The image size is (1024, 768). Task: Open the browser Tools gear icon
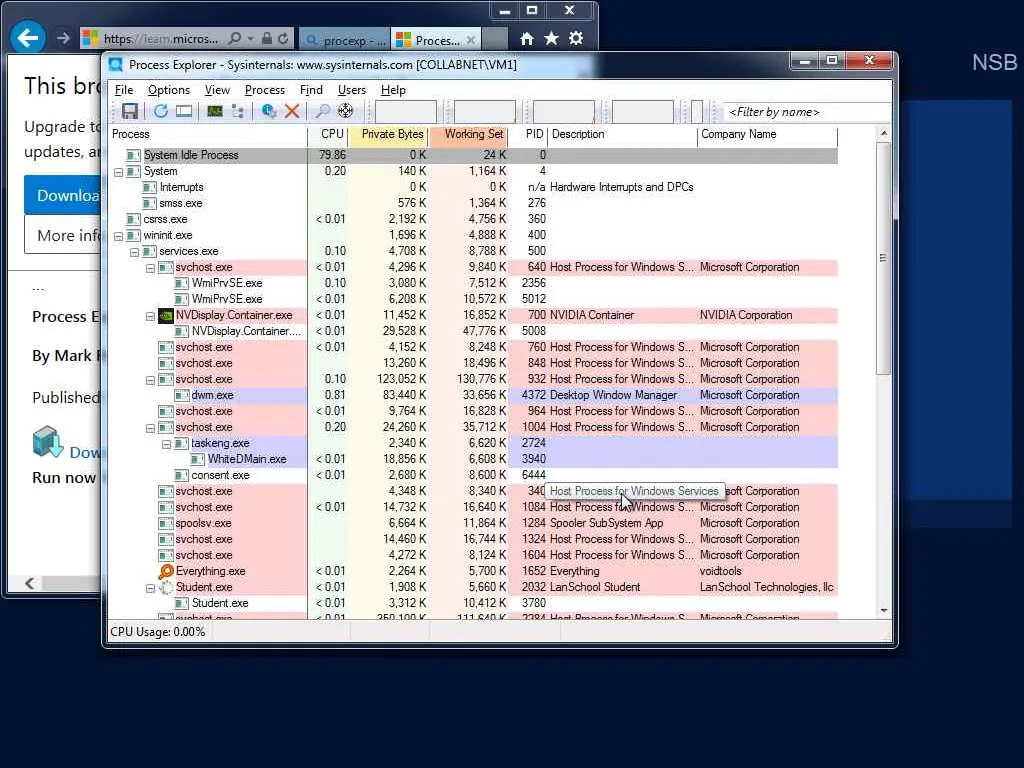coord(575,39)
